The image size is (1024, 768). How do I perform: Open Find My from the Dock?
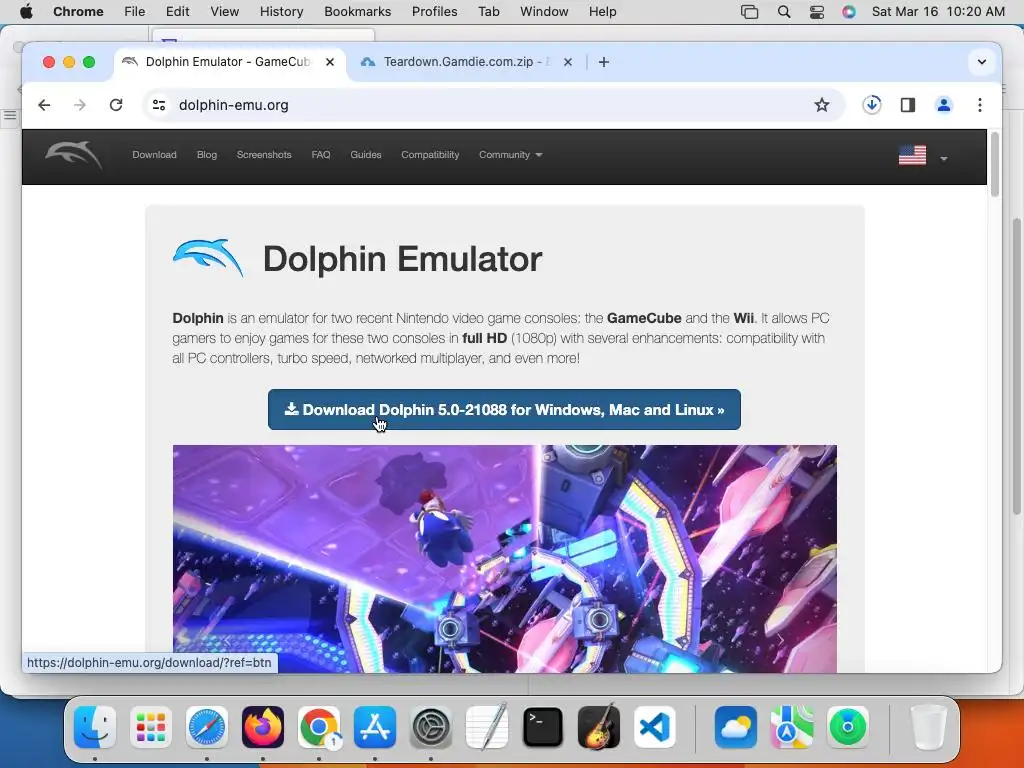(848, 727)
